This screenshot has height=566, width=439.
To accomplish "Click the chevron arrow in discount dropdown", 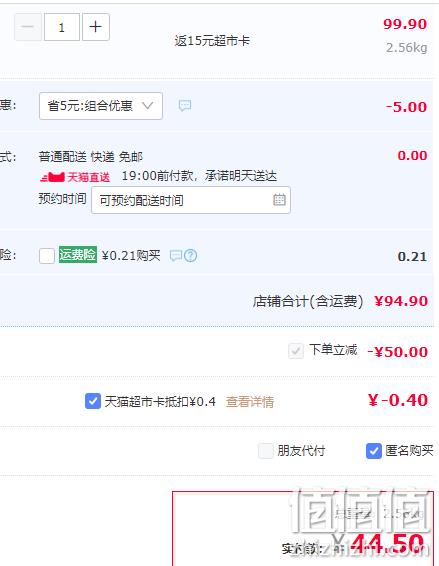I will click(147, 106).
